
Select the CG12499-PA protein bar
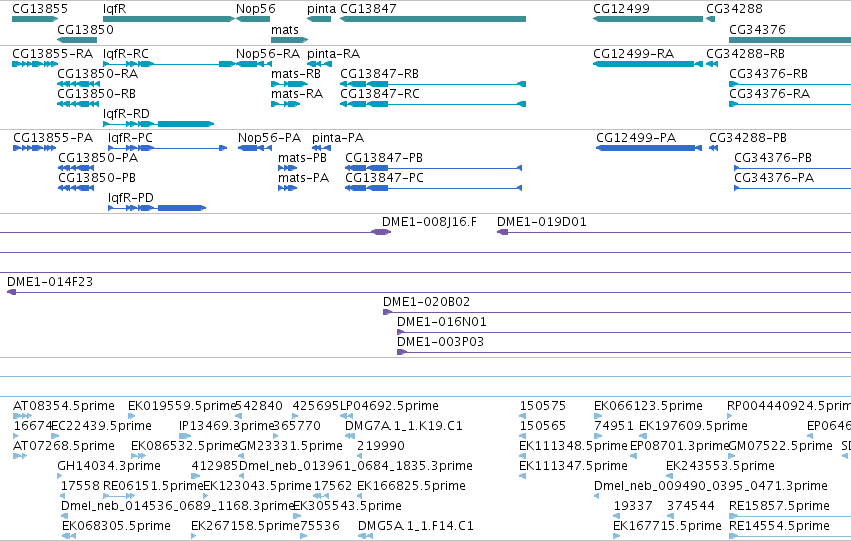[649, 148]
